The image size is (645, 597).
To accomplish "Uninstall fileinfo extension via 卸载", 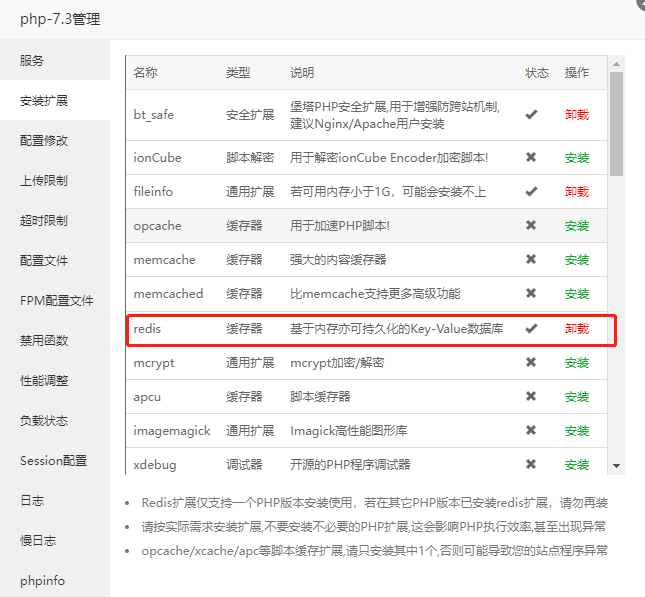I will [x=577, y=192].
